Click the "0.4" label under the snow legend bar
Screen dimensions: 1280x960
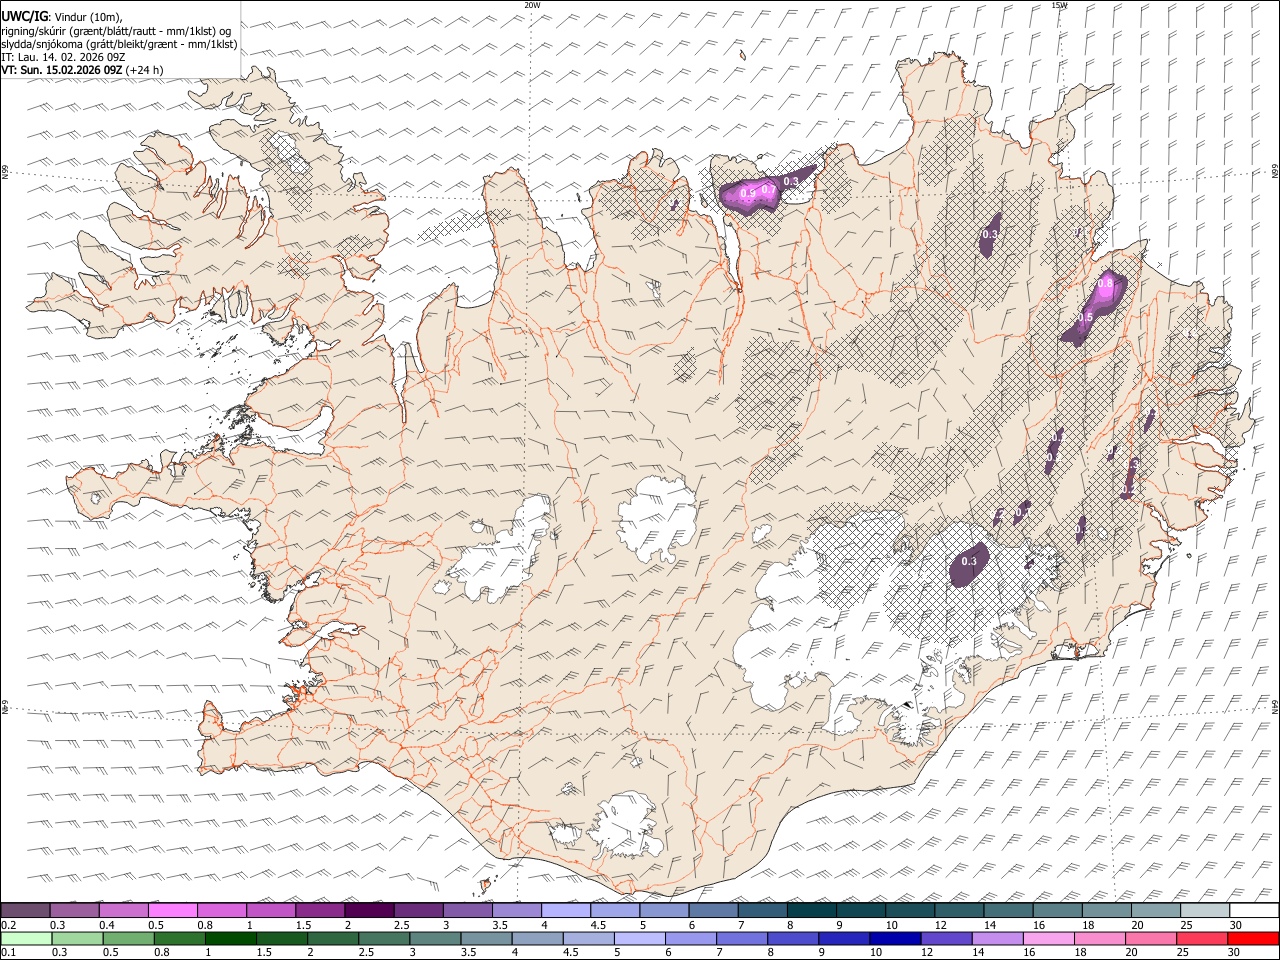pos(107,925)
